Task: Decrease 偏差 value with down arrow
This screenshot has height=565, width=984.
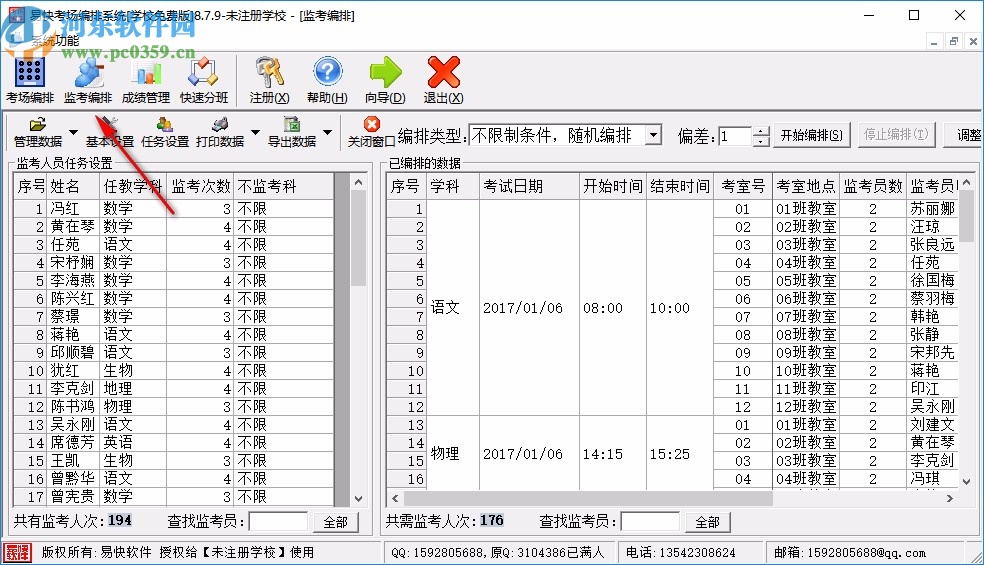Action: (761, 141)
